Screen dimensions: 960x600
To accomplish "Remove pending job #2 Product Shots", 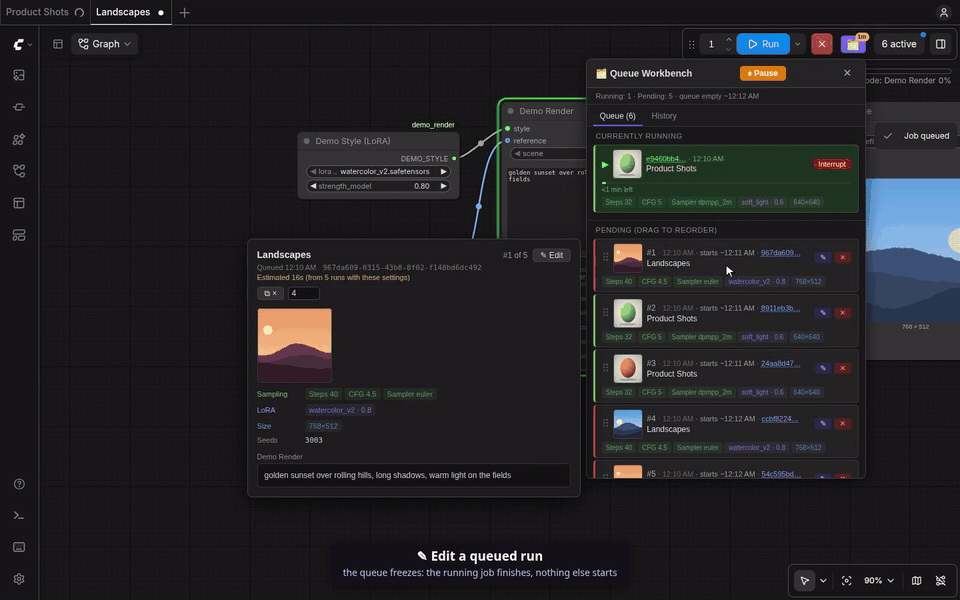I will (x=842, y=313).
